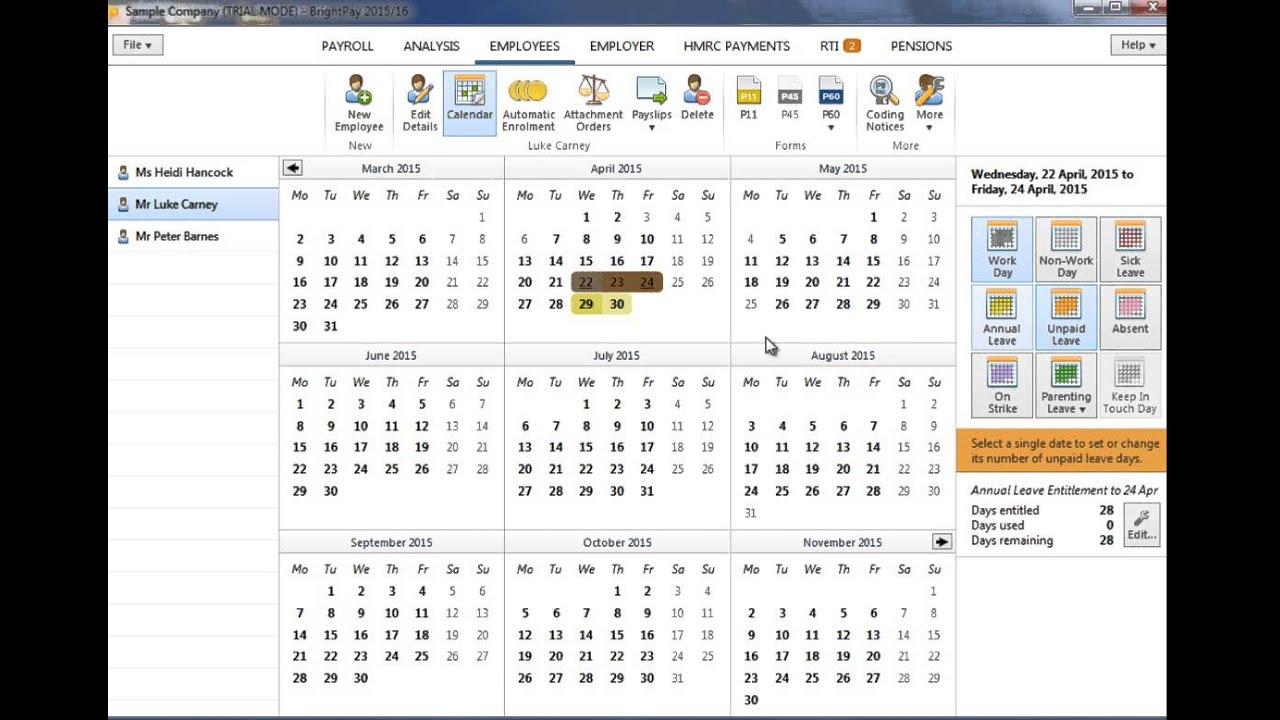Image resolution: width=1280 pixels, height=720 pixels.
Task: Select highlighted 30 April 2015
Action: pyautogui.click(x=617, y=304)
